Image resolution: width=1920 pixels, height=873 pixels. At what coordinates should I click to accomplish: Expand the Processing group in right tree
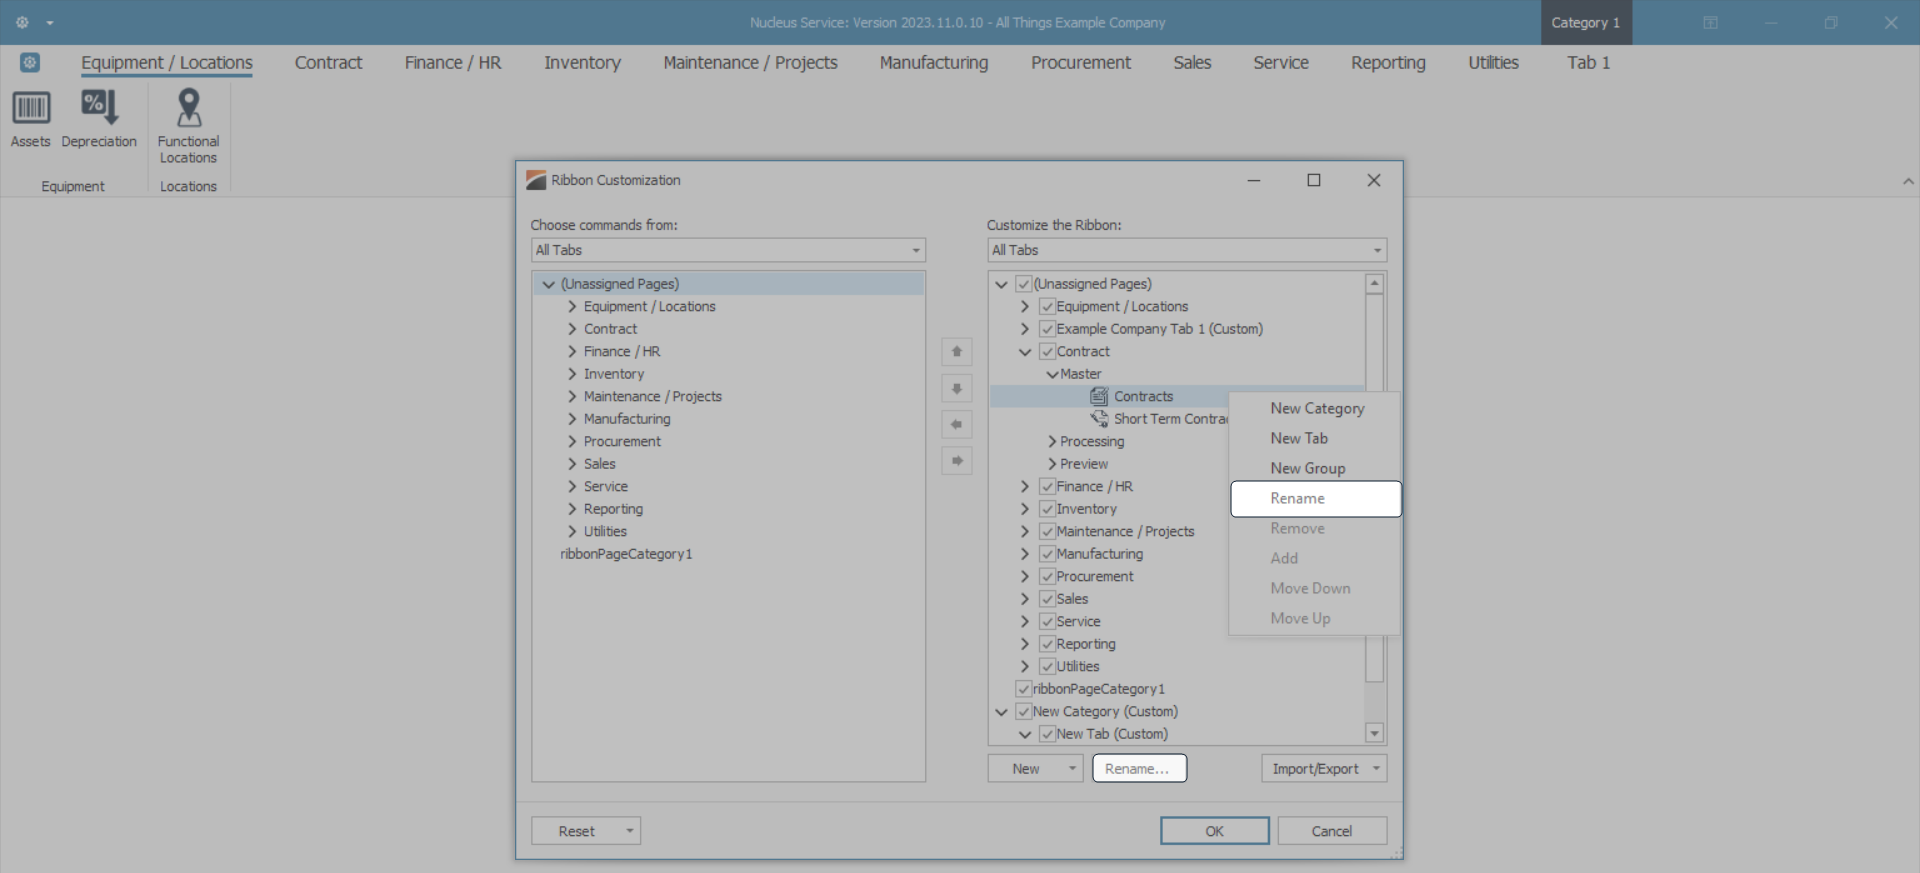coord(1052,442)
